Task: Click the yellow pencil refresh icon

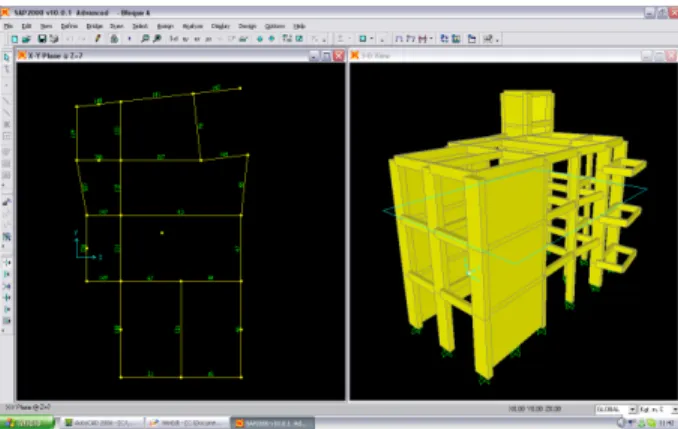Action: point(98,39)
